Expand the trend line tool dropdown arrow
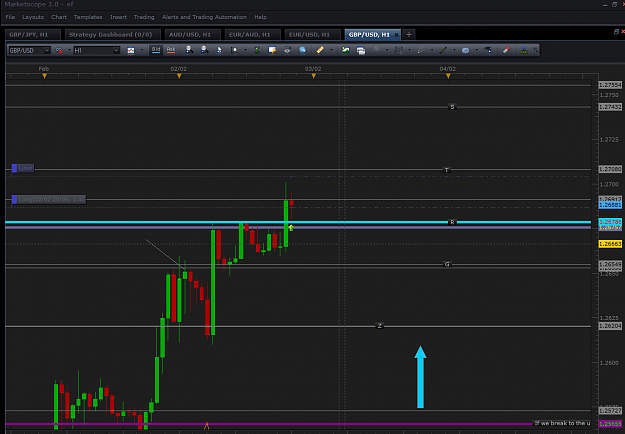The height and width of the screenshot is (434, 625). pos(454,51)
